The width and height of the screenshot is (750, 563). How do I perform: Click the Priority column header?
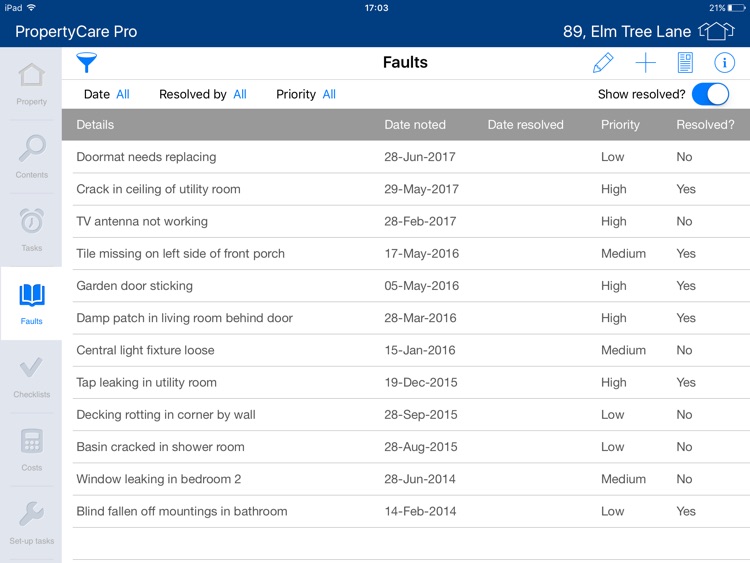tap(620, 125)
